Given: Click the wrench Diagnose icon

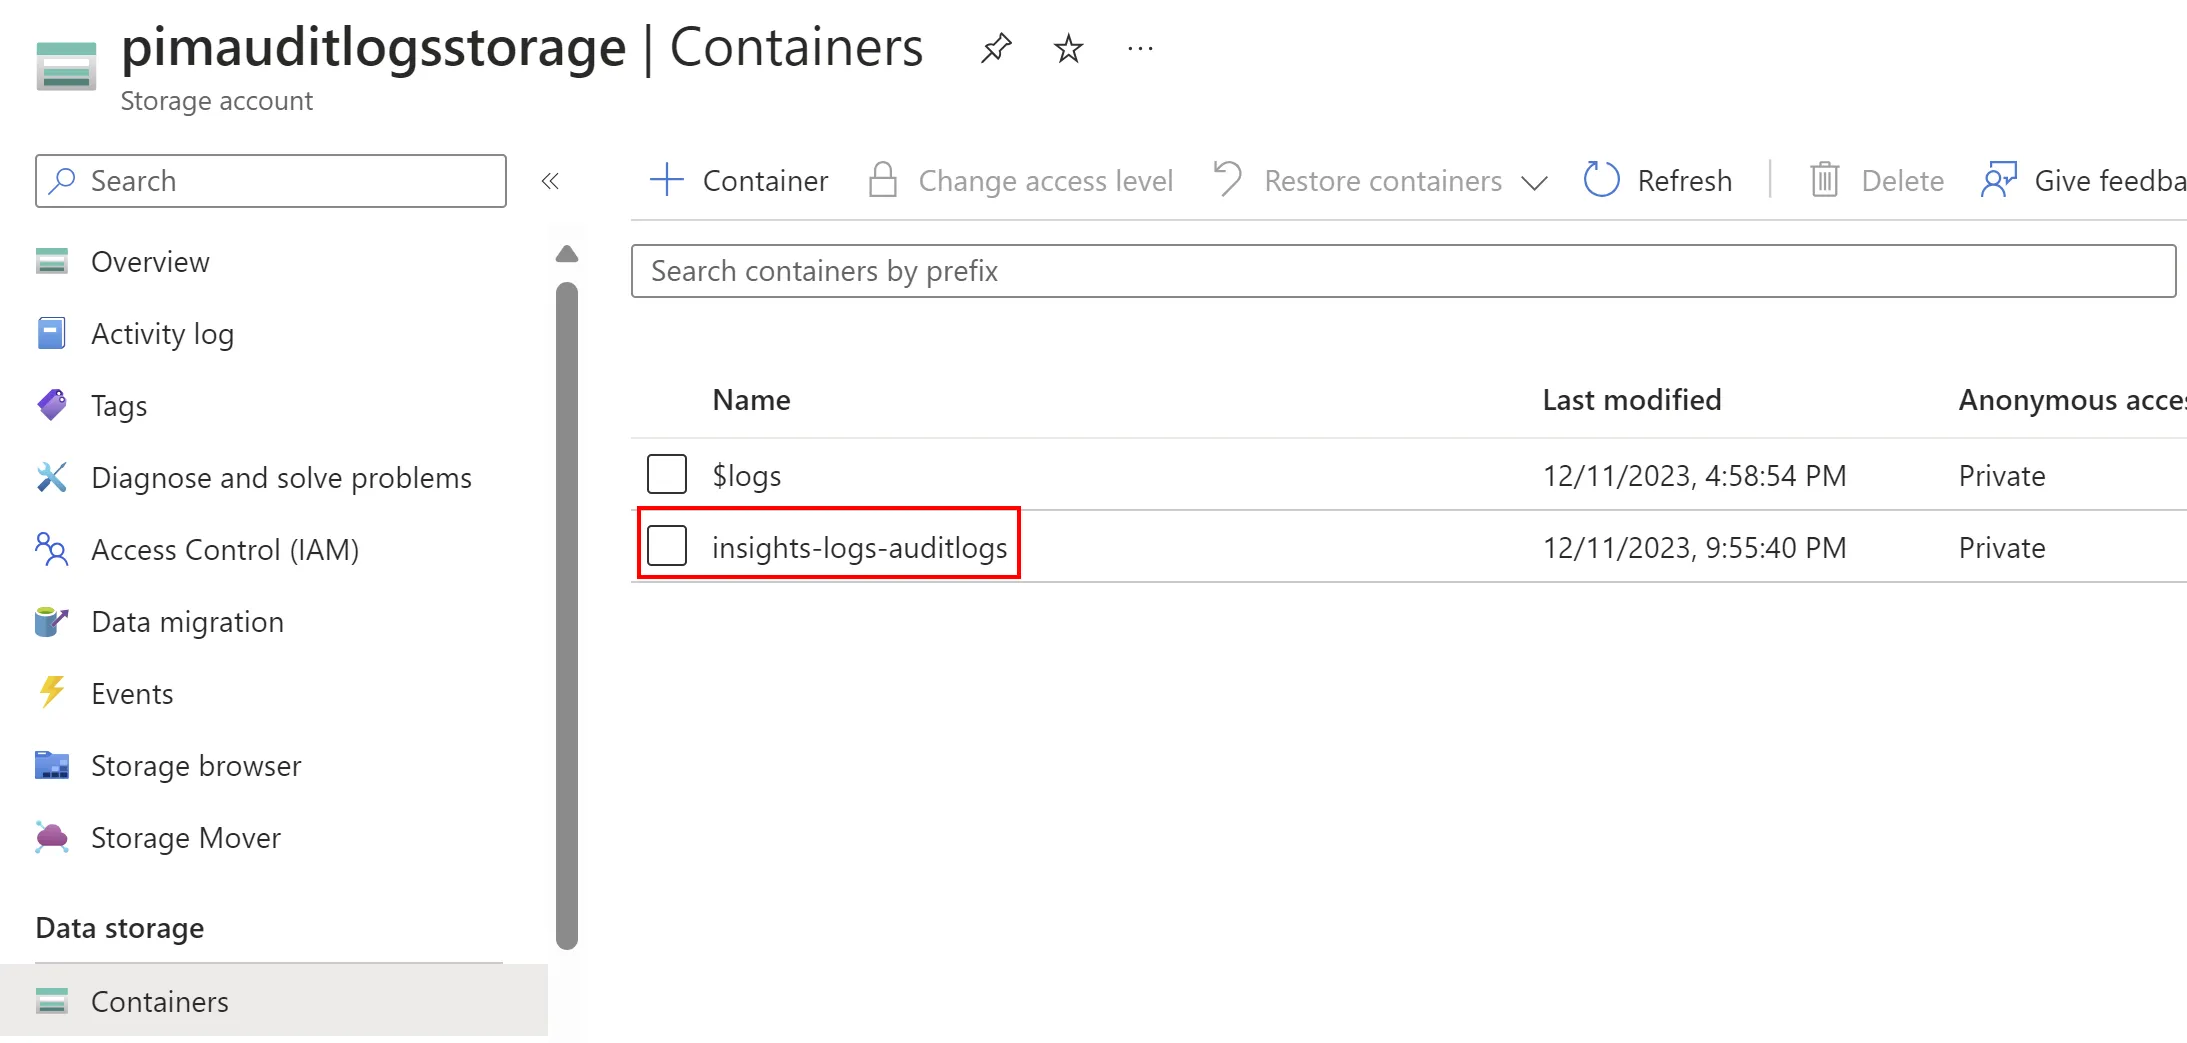Looking at the screenshot, I should [x=52, y=477].
